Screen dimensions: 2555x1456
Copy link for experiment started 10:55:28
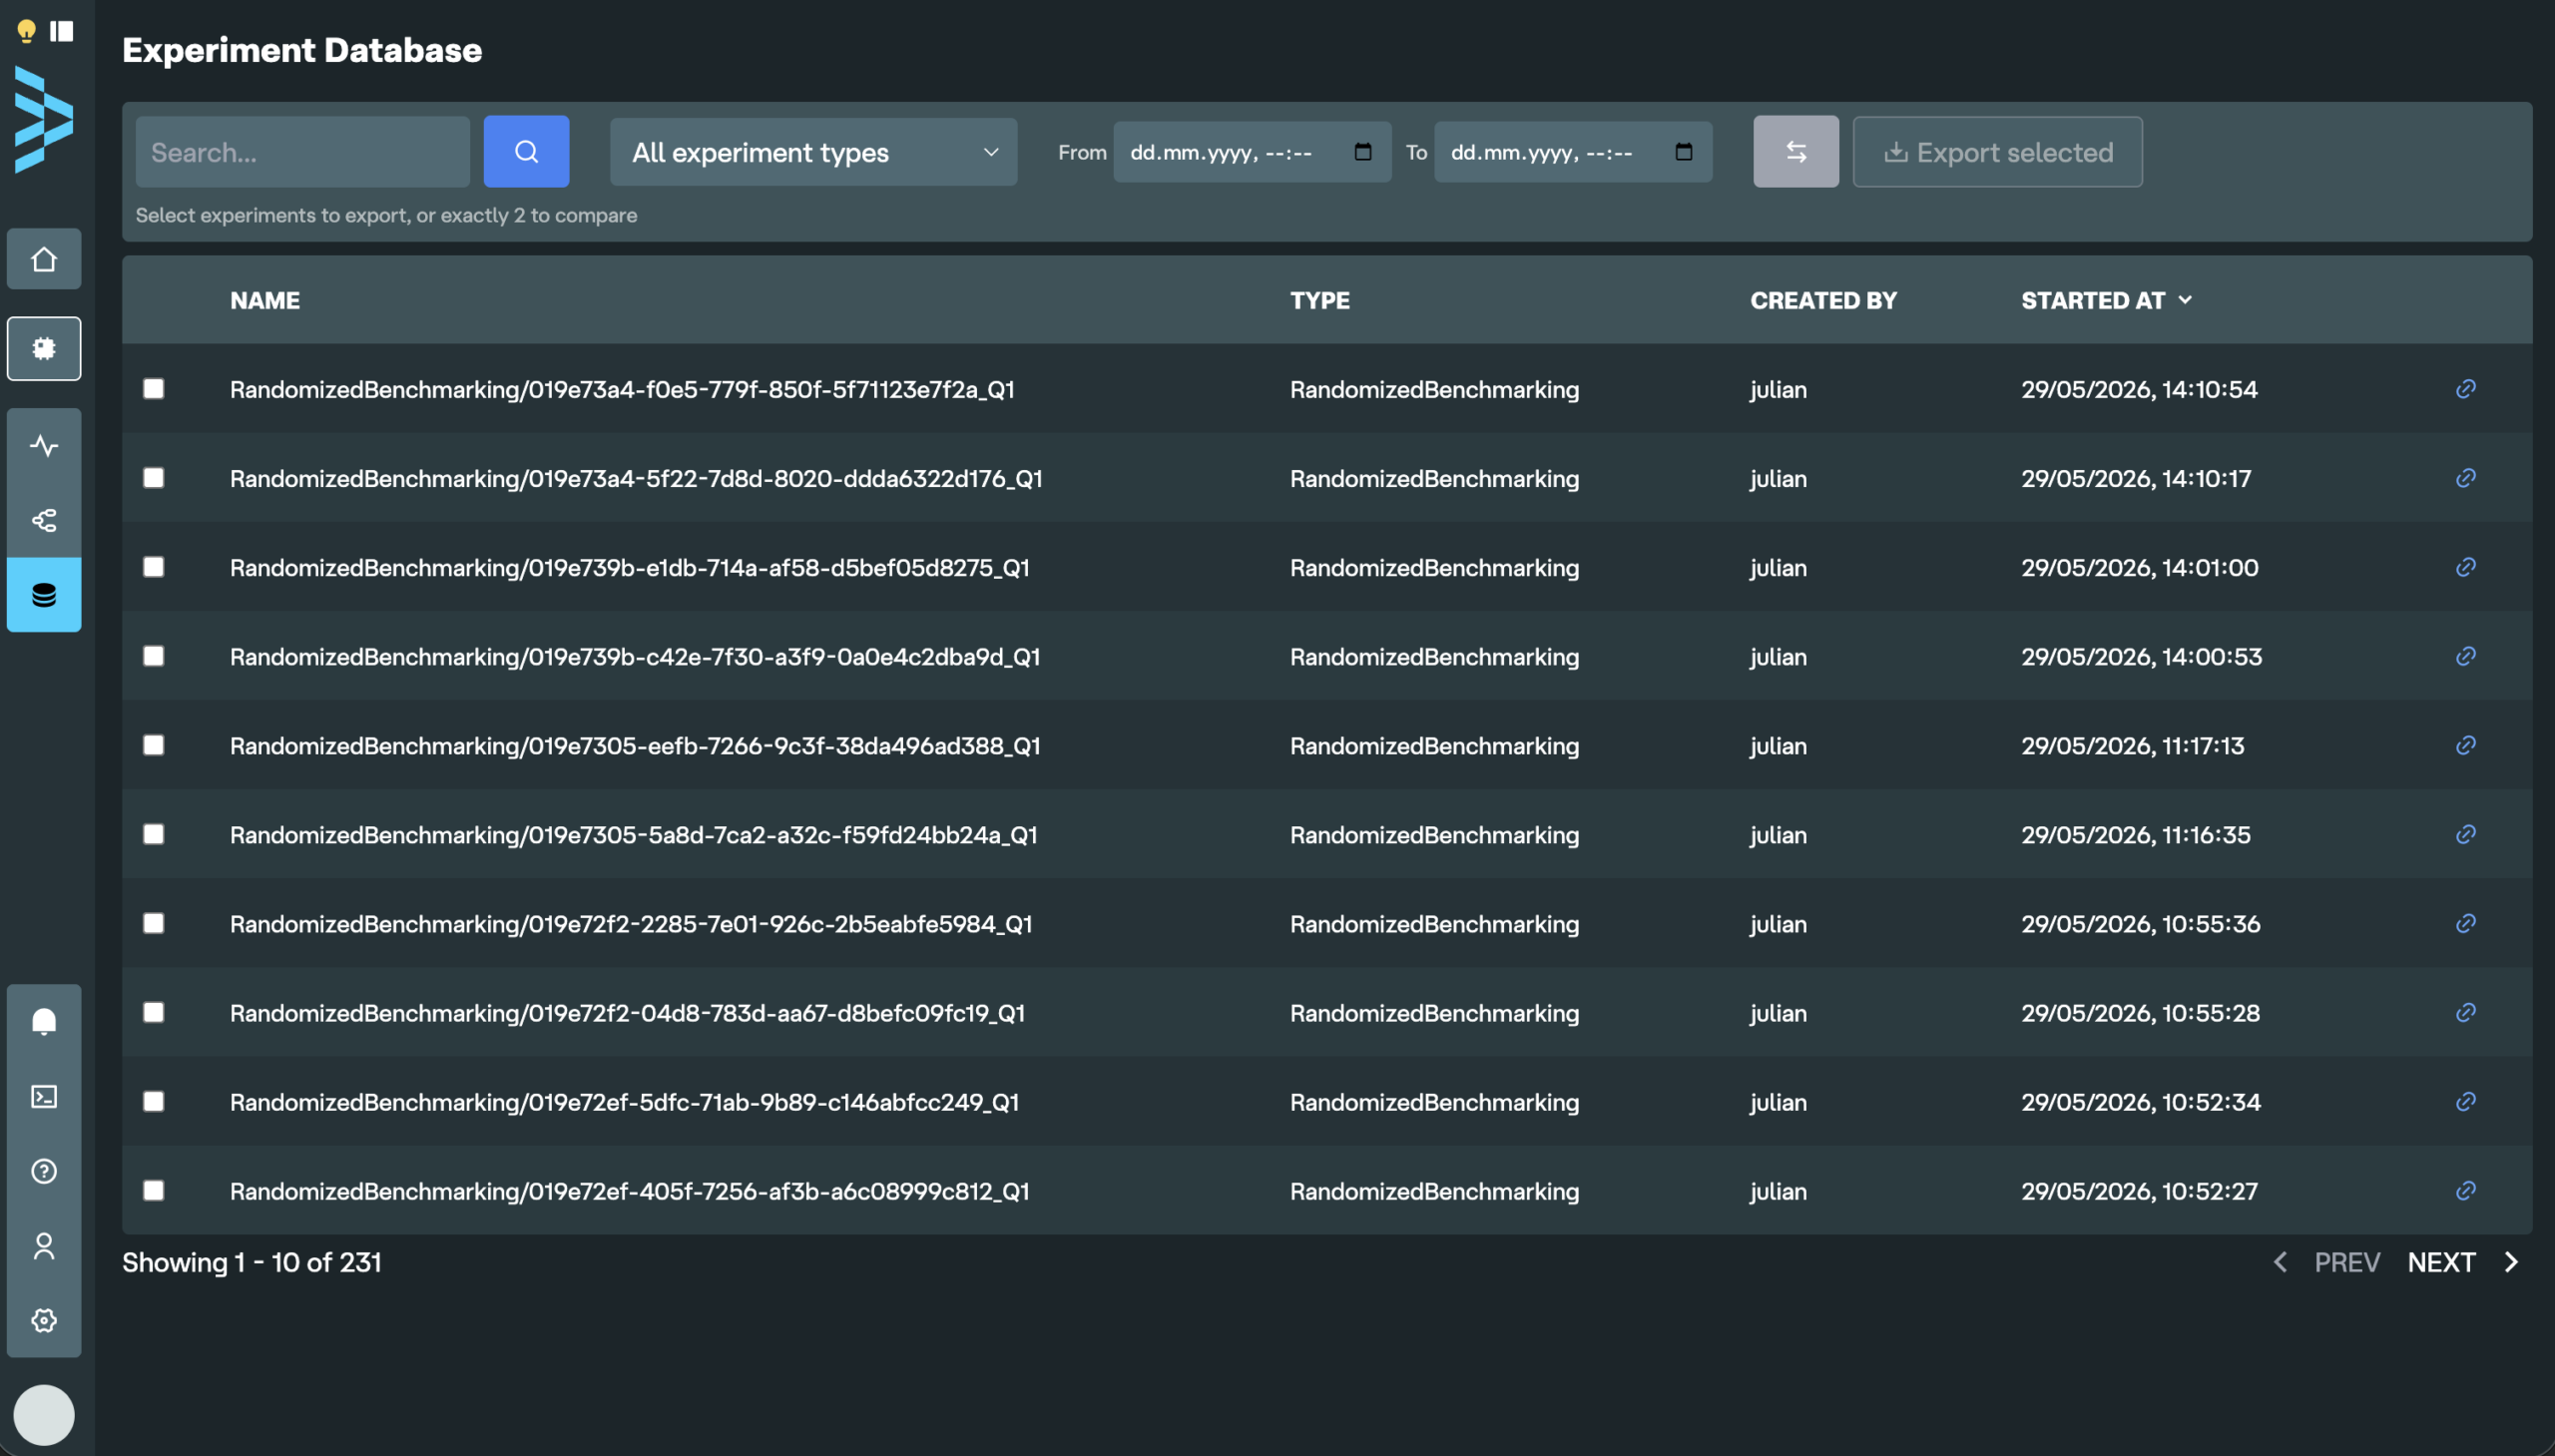(2466, 1013)
